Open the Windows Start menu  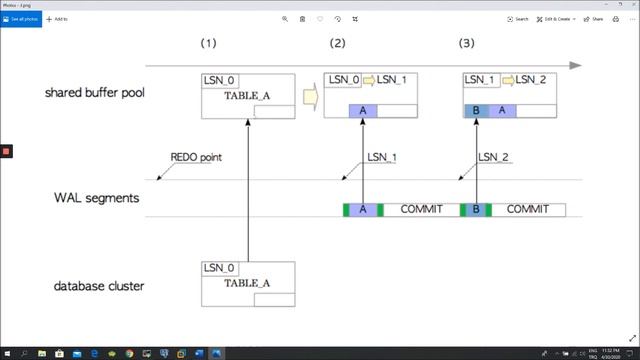click(7, 353)
